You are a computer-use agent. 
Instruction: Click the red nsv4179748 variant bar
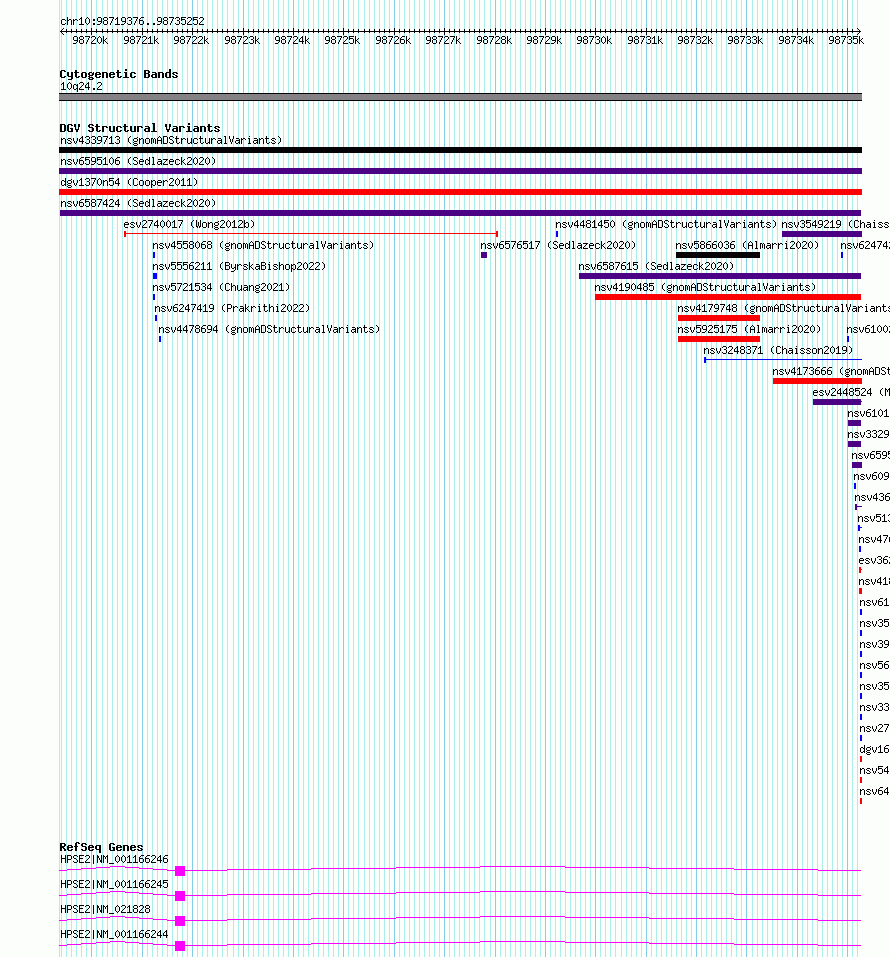pos(718,318)
